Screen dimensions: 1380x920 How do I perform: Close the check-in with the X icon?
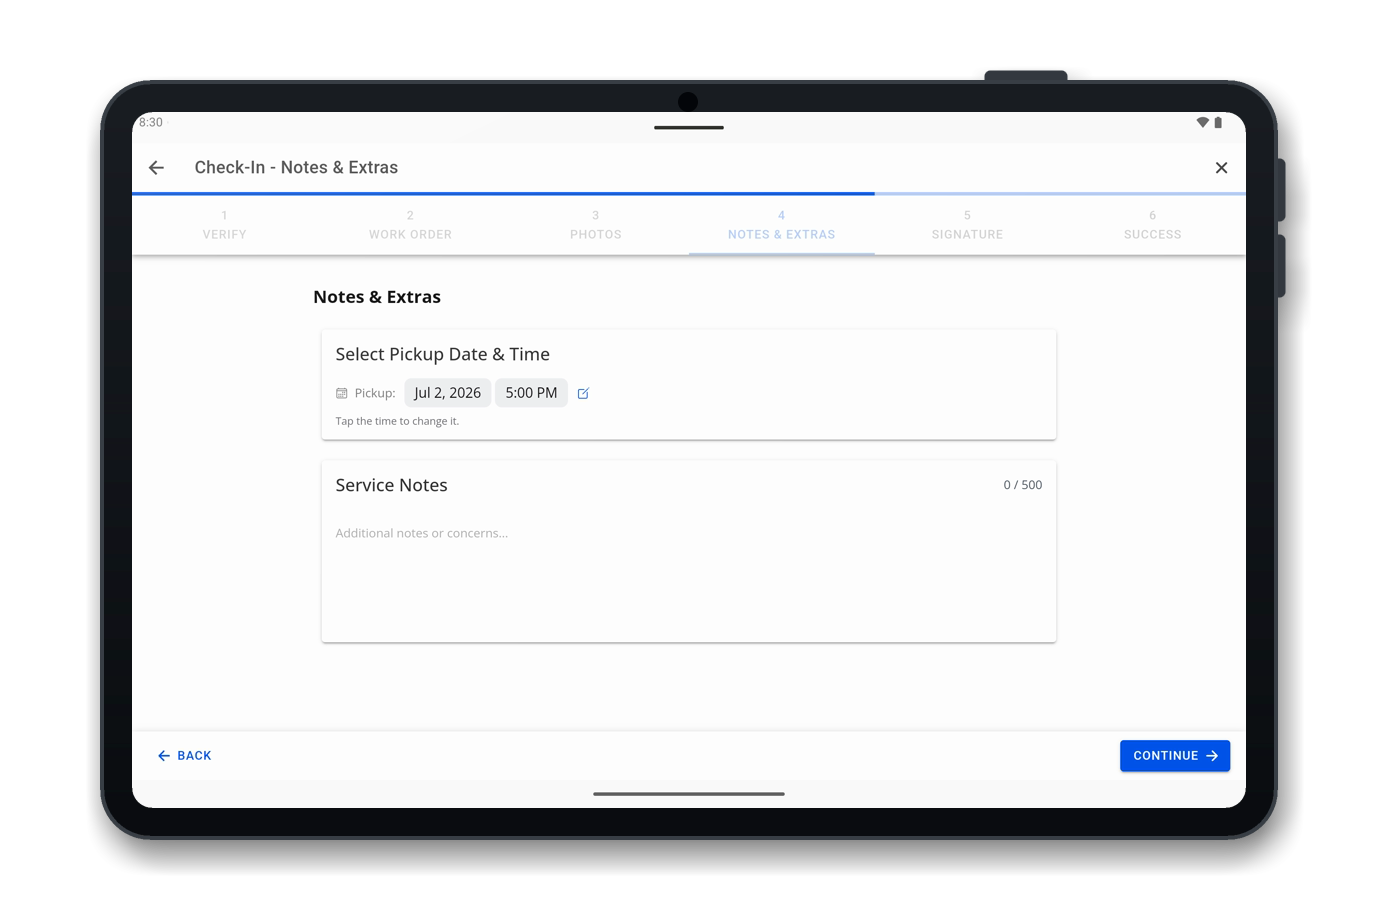pyautogui.click(x=1221, y=168)
